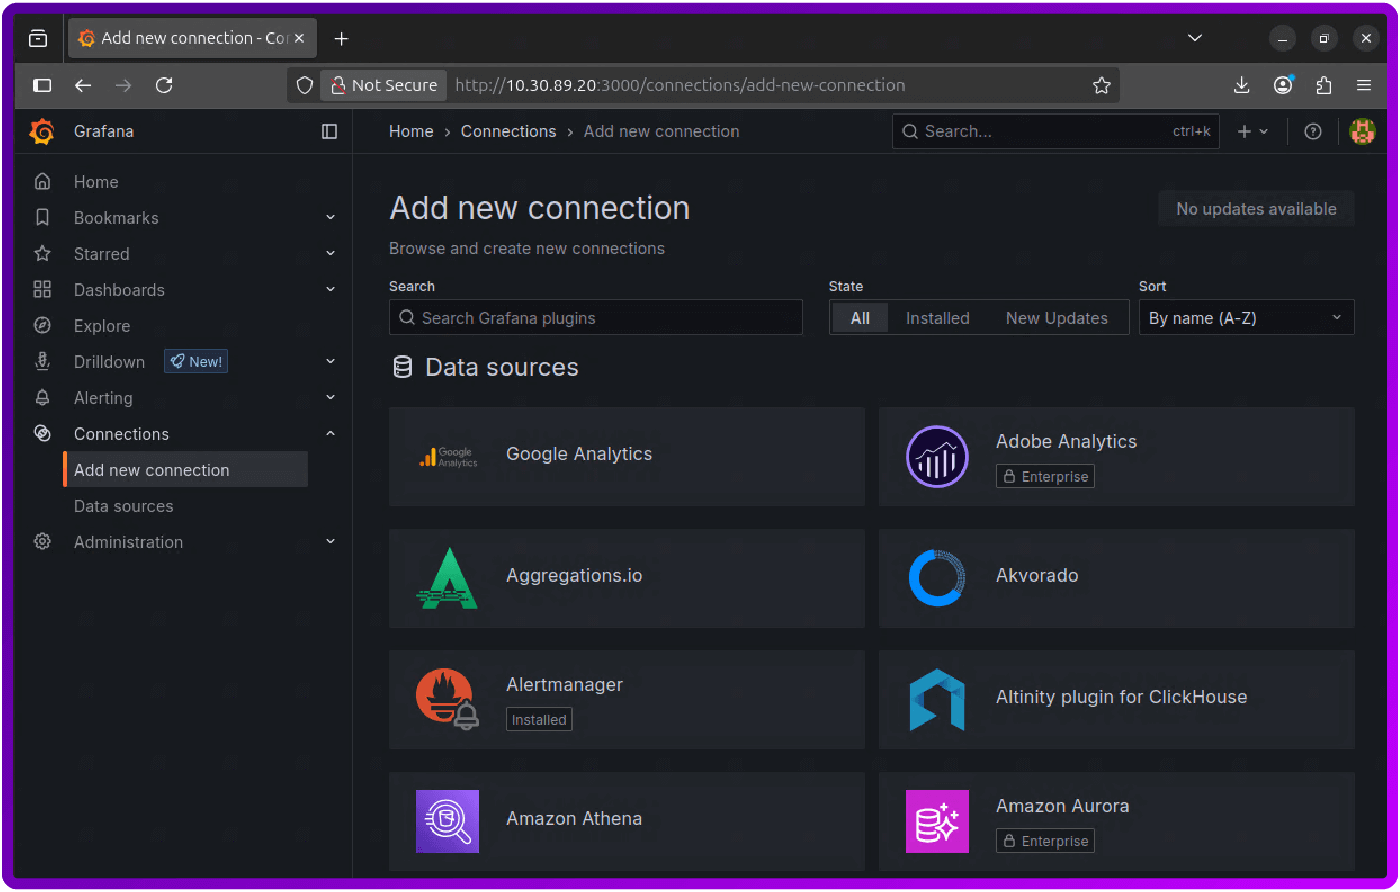
Task: Open Bookmarks from the sidebar menu
Action: (117, 217)
